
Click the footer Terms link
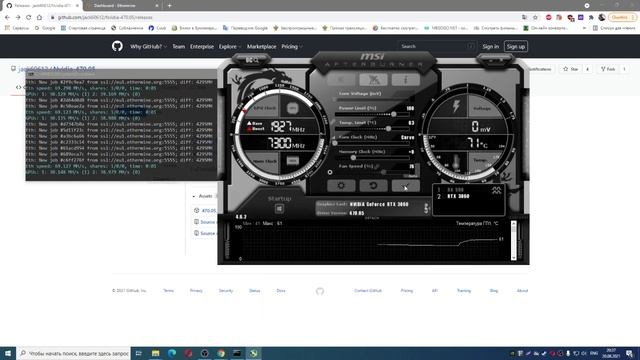click(168, 291)
